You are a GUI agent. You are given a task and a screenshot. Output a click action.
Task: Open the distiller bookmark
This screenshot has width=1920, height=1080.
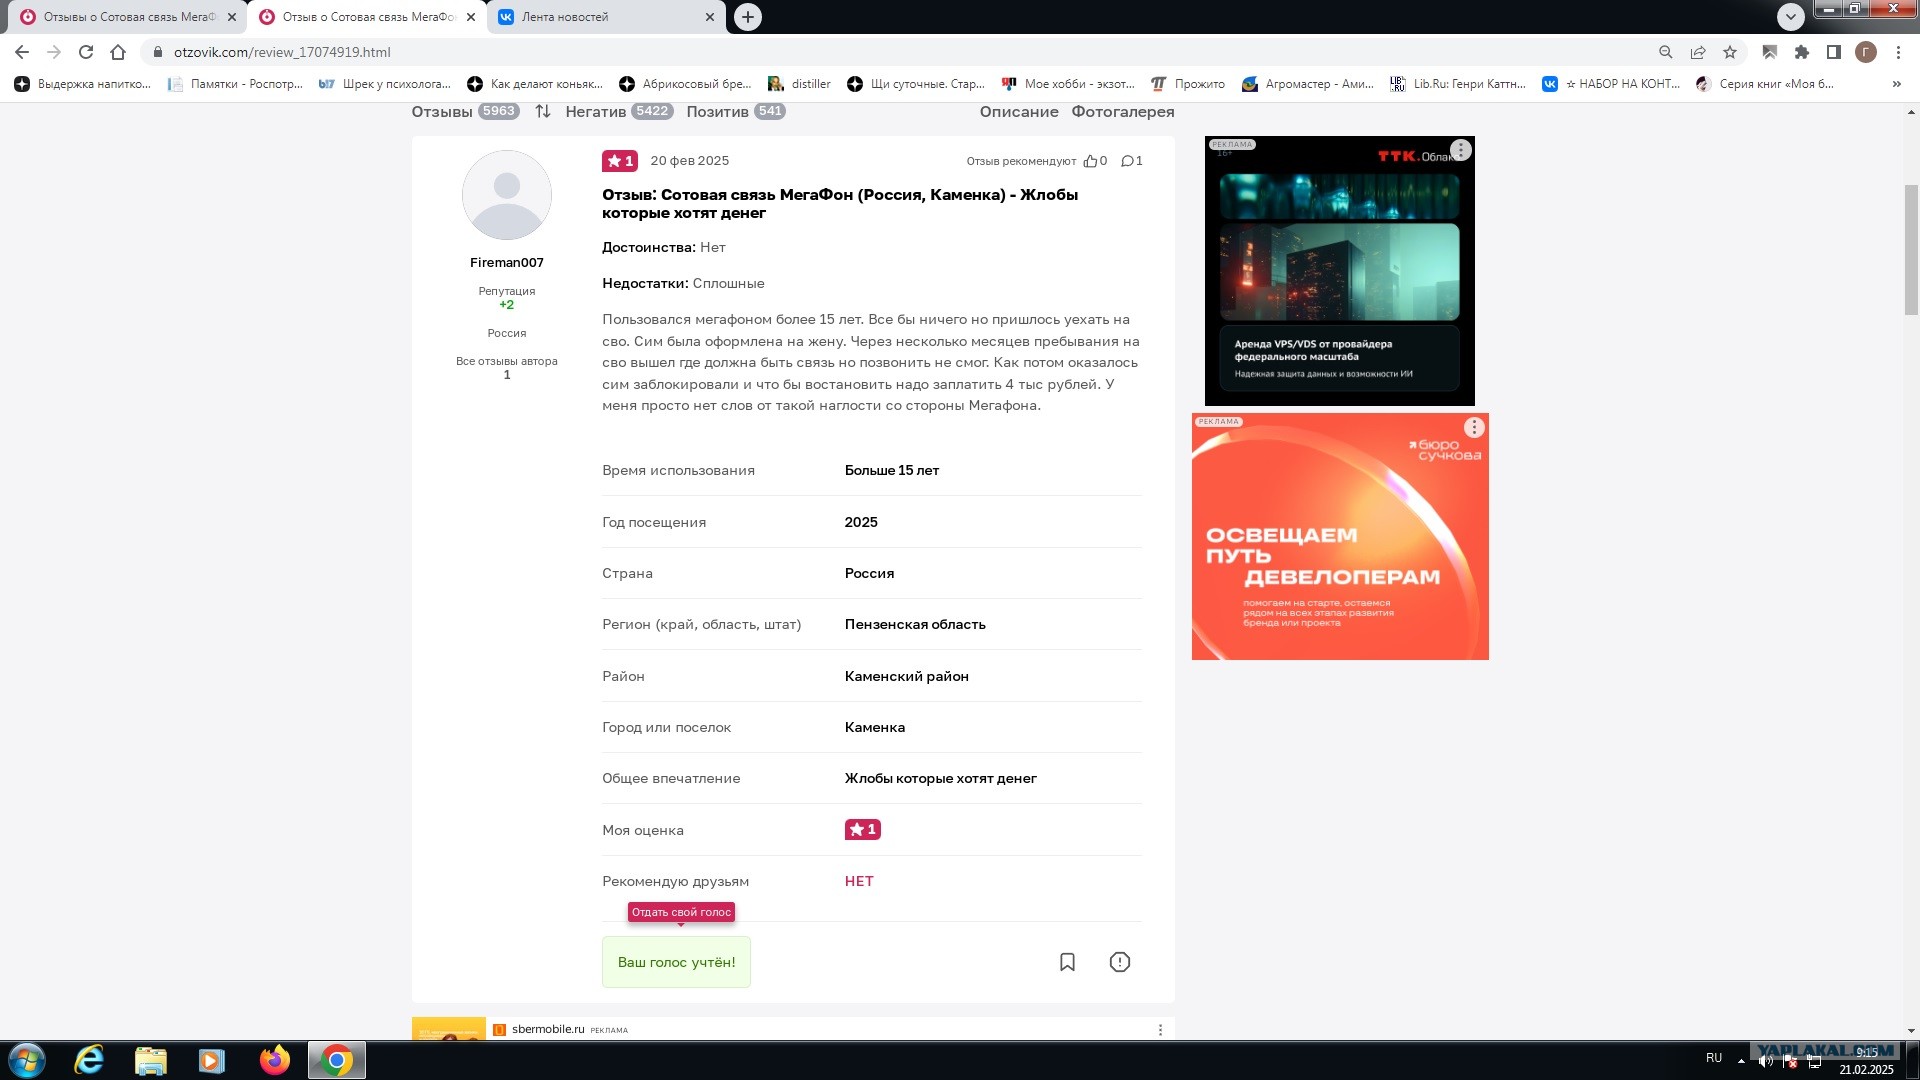click(x=799, y=84)
